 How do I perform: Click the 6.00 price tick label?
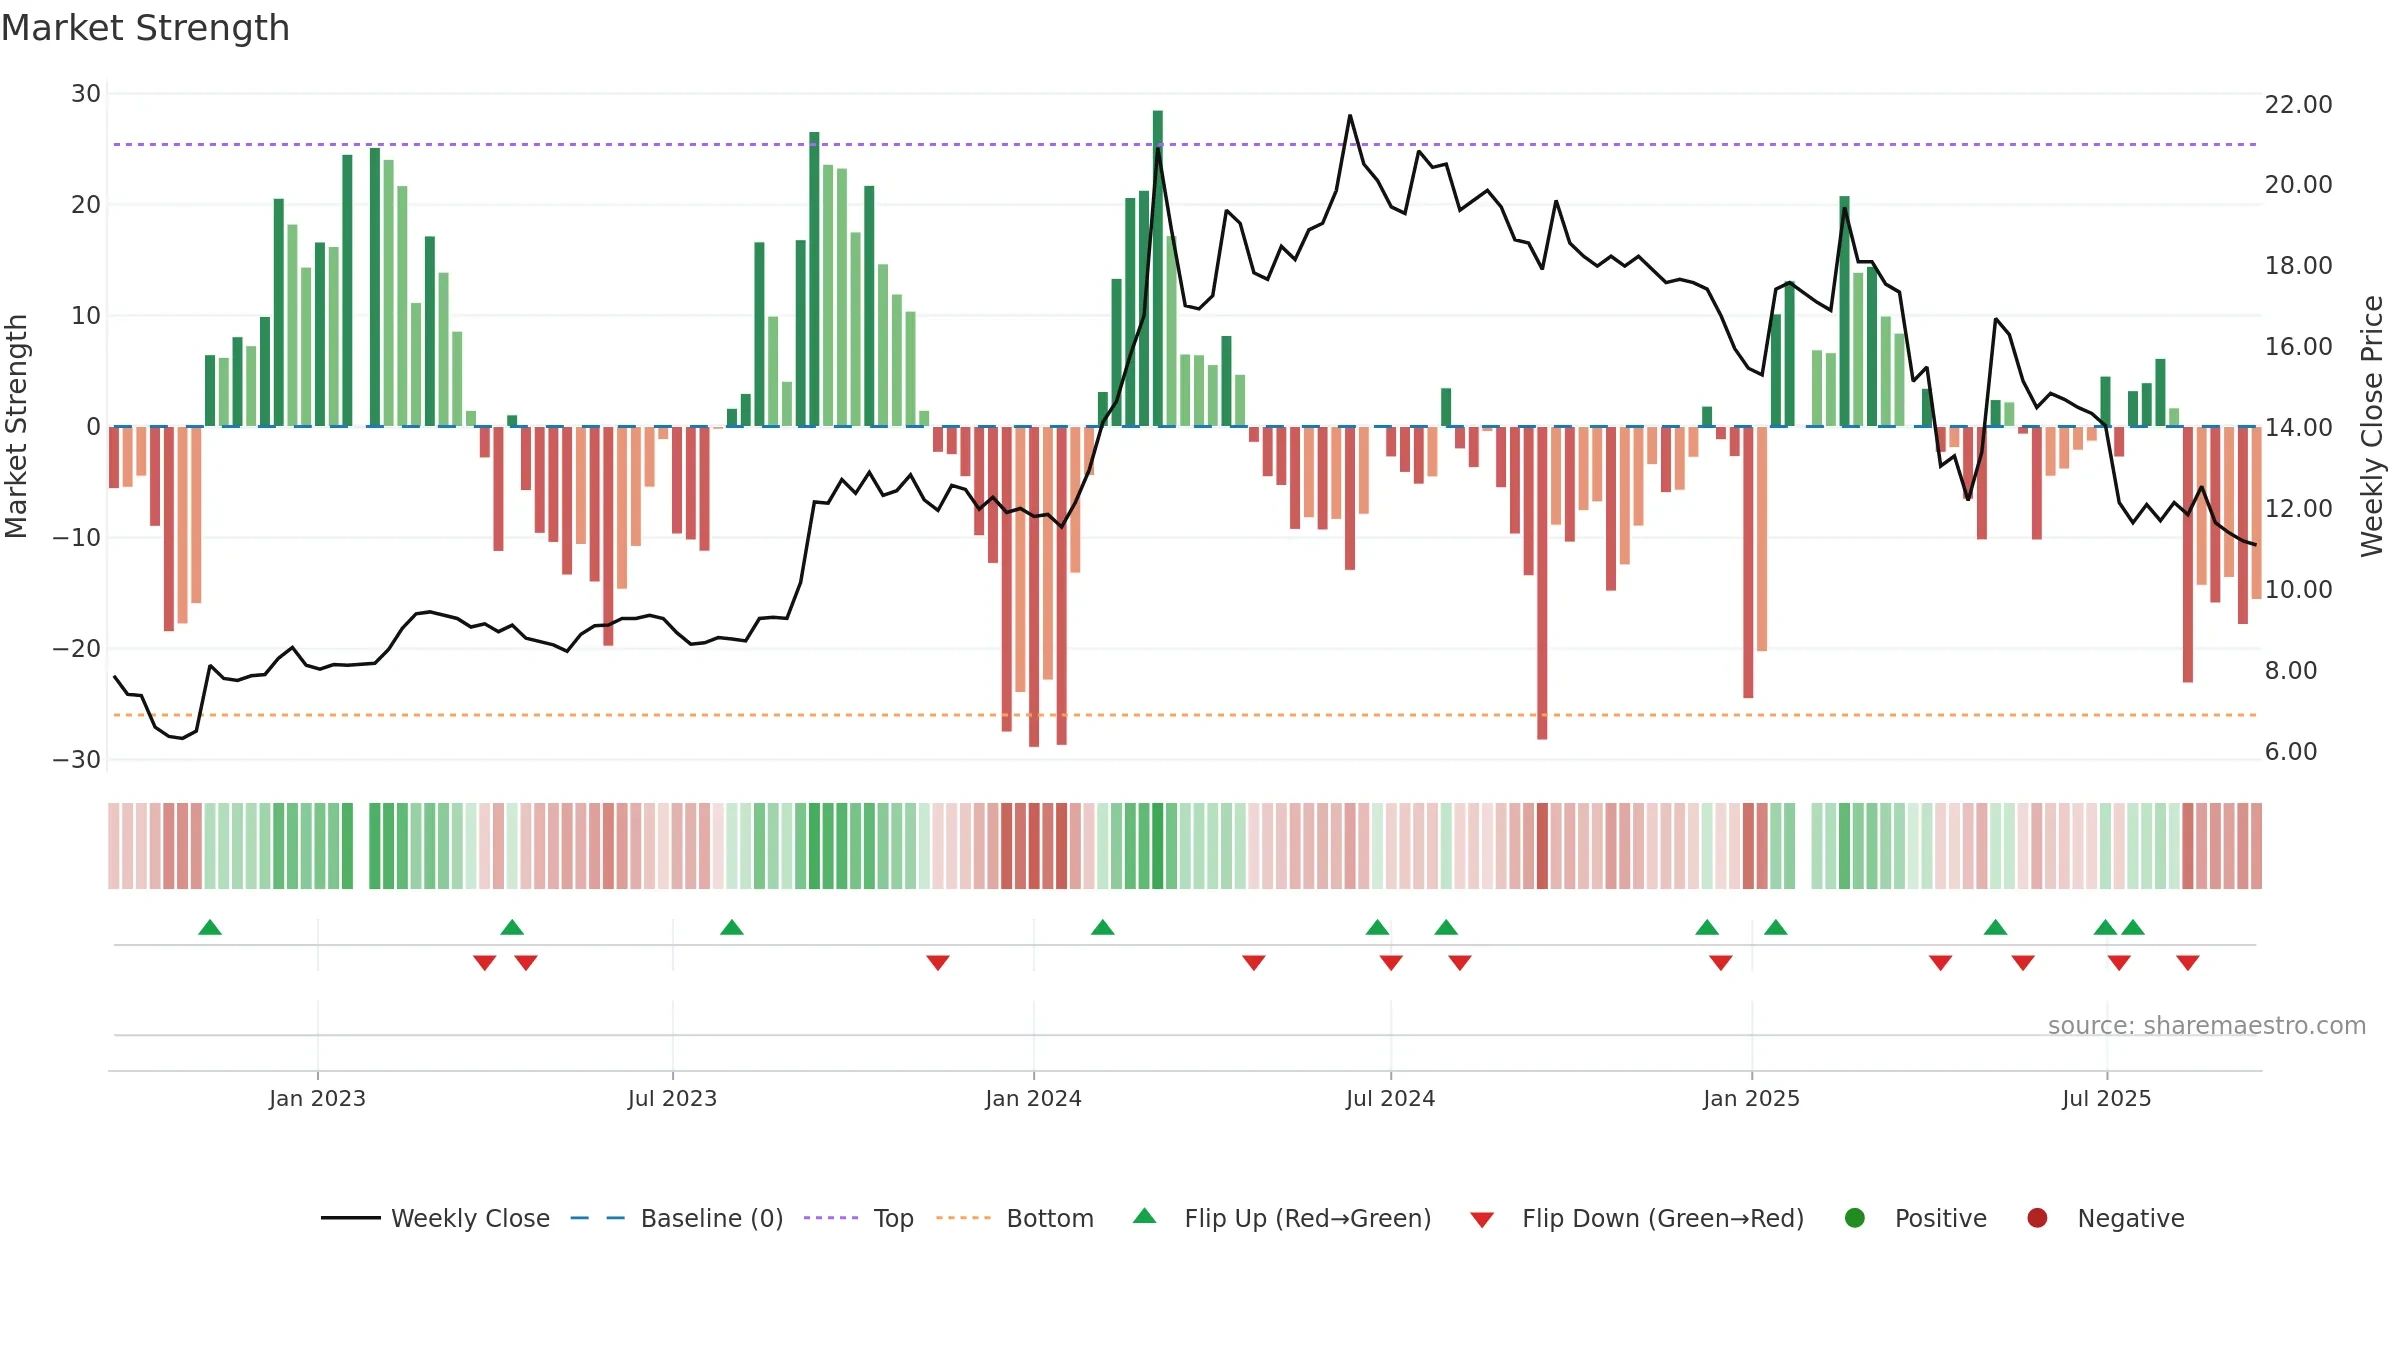2291,752
